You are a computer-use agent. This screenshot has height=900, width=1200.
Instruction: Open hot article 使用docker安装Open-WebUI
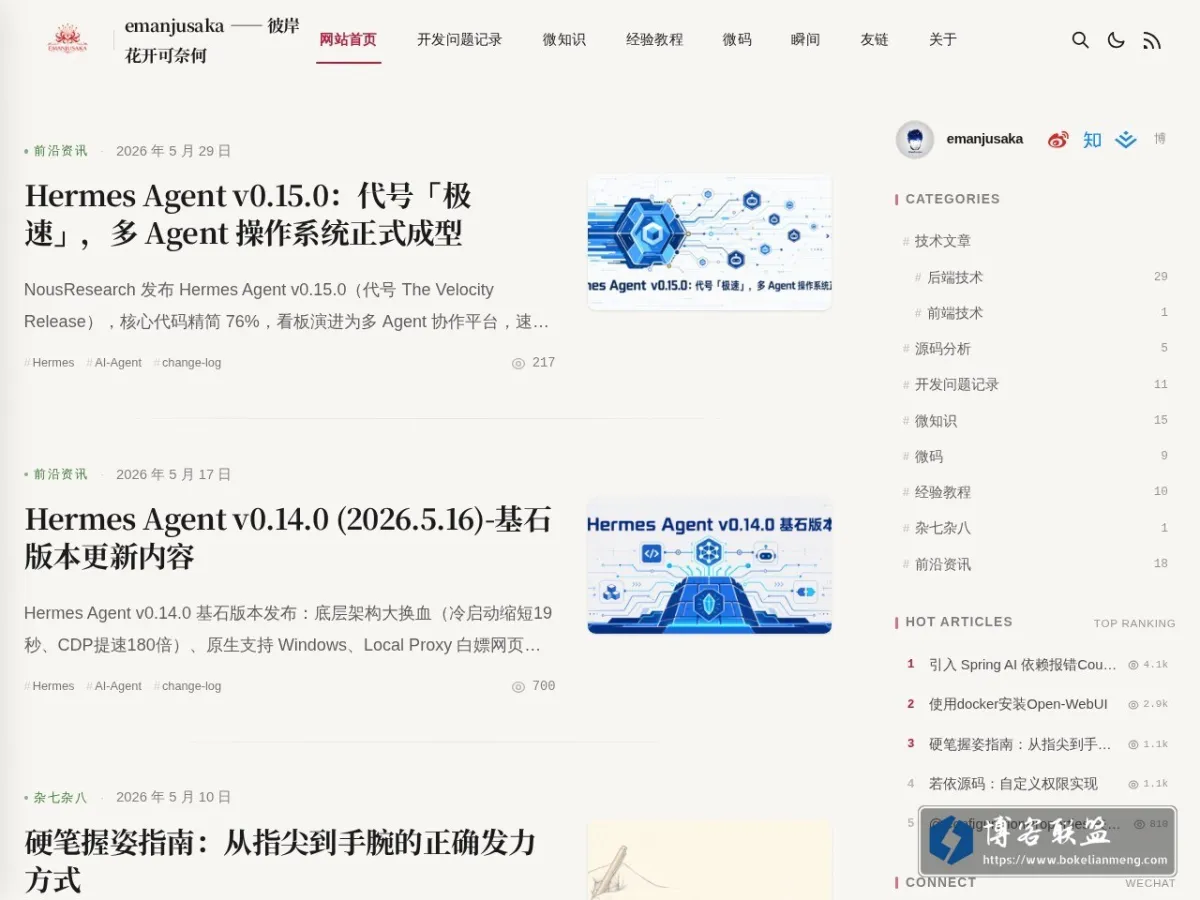[1018, 704]
